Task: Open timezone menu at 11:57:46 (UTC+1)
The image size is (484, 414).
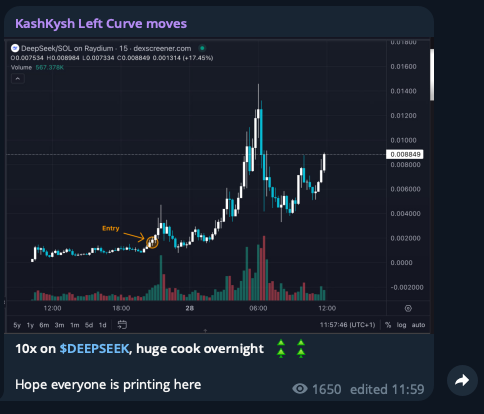Action: point(347,325)
